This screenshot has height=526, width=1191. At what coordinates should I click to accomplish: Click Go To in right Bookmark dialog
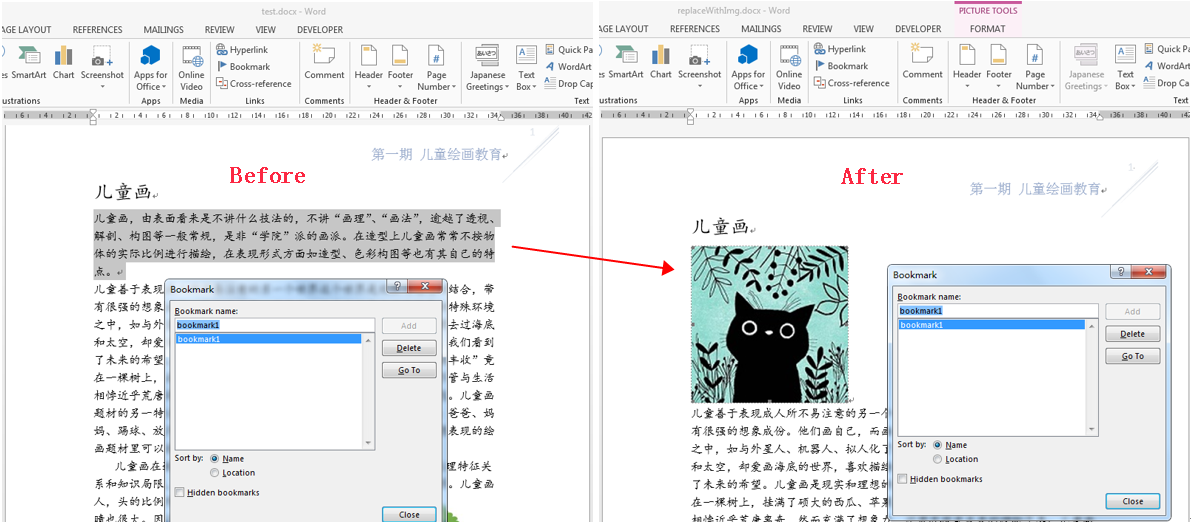click(x=1133, y=357)
